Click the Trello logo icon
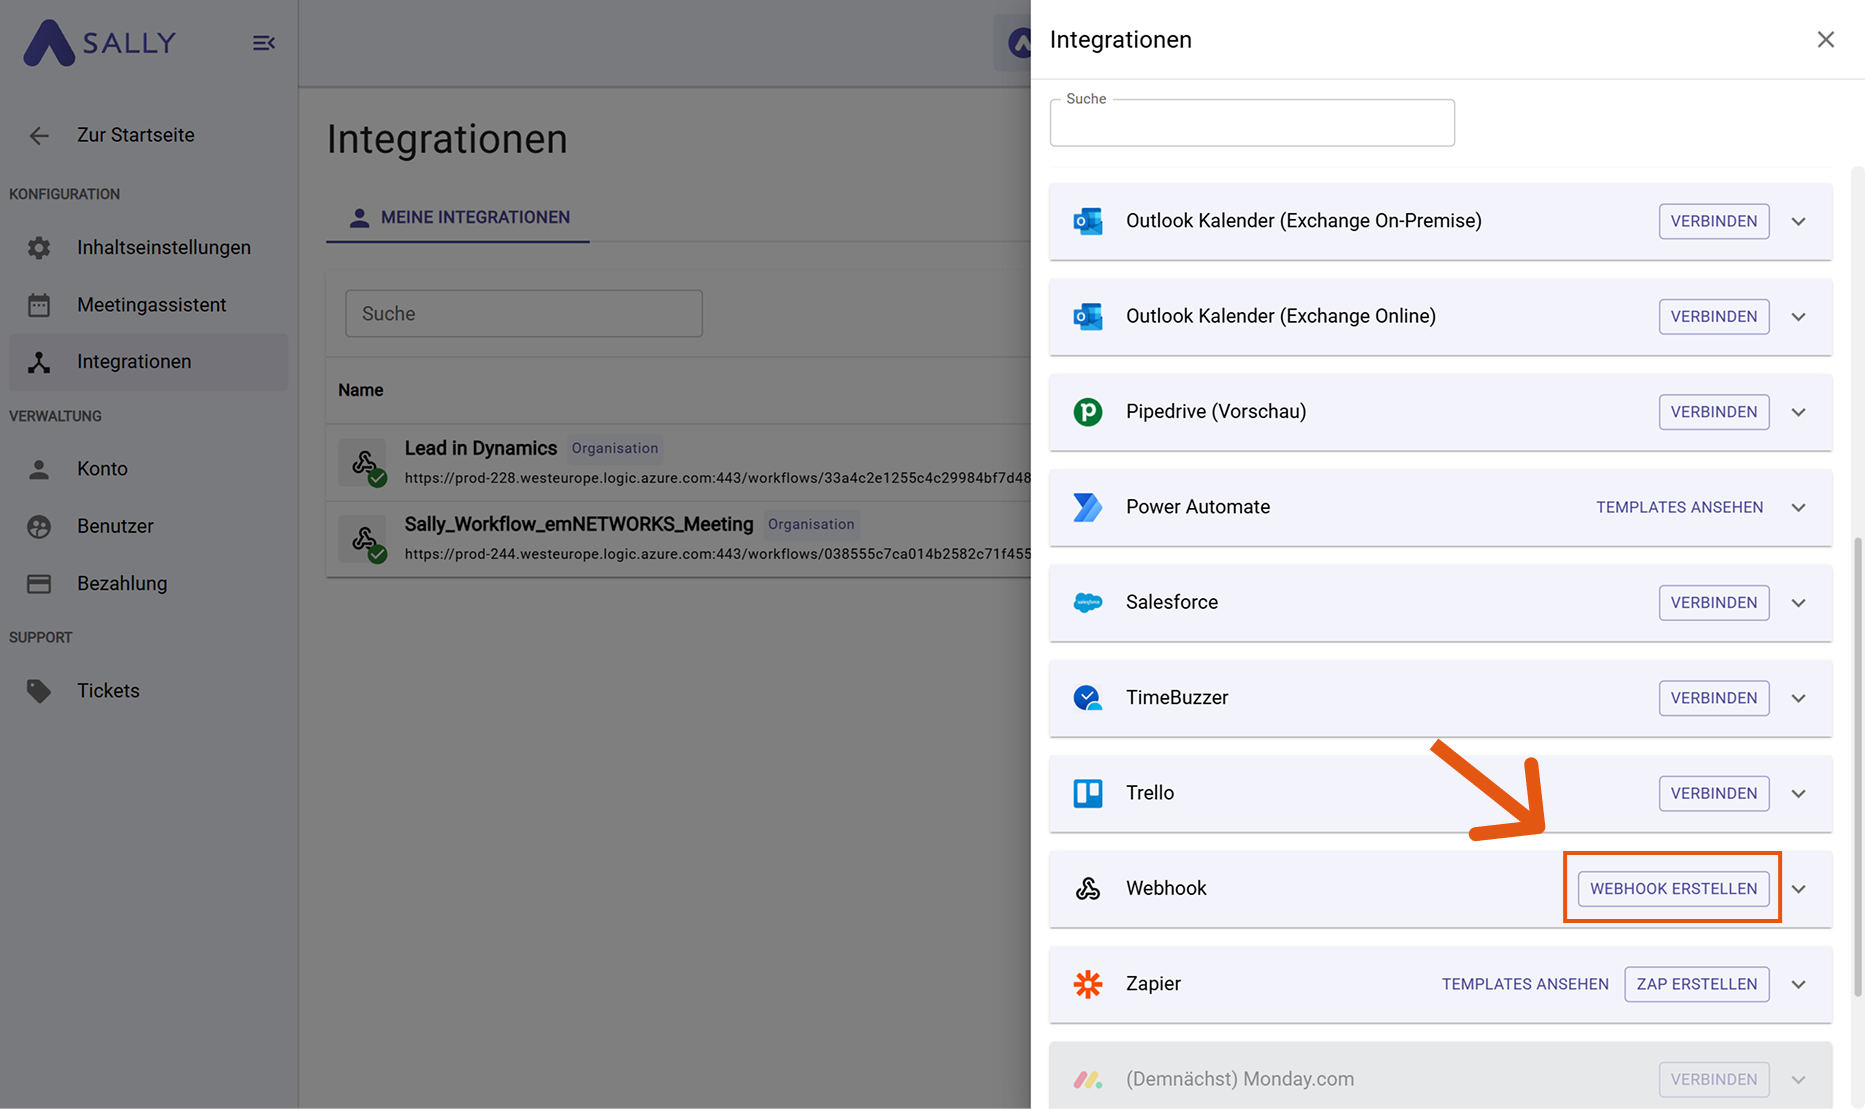Viewport: 1865px width, 1109px height. point(1088,793)
